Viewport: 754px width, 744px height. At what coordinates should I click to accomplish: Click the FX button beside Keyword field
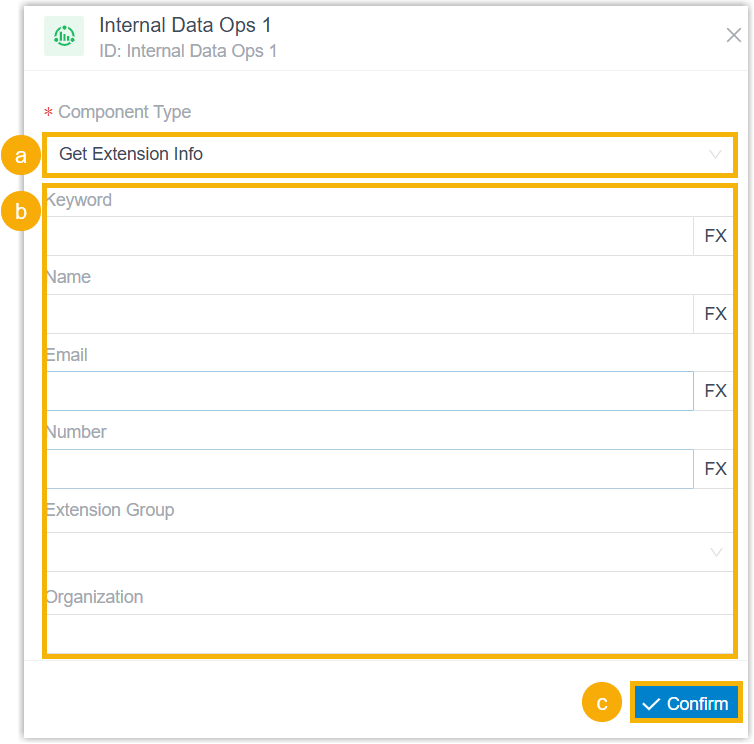[715, 236]
